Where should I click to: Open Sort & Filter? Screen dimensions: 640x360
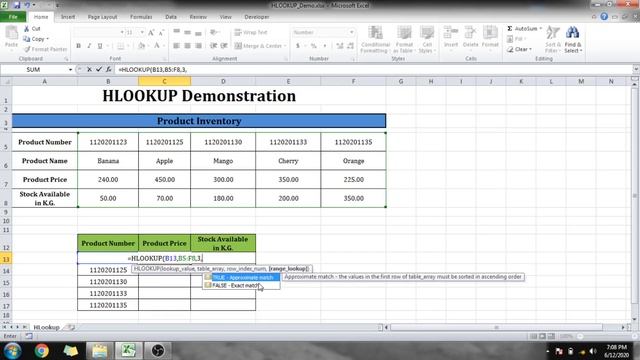point(552,39)
